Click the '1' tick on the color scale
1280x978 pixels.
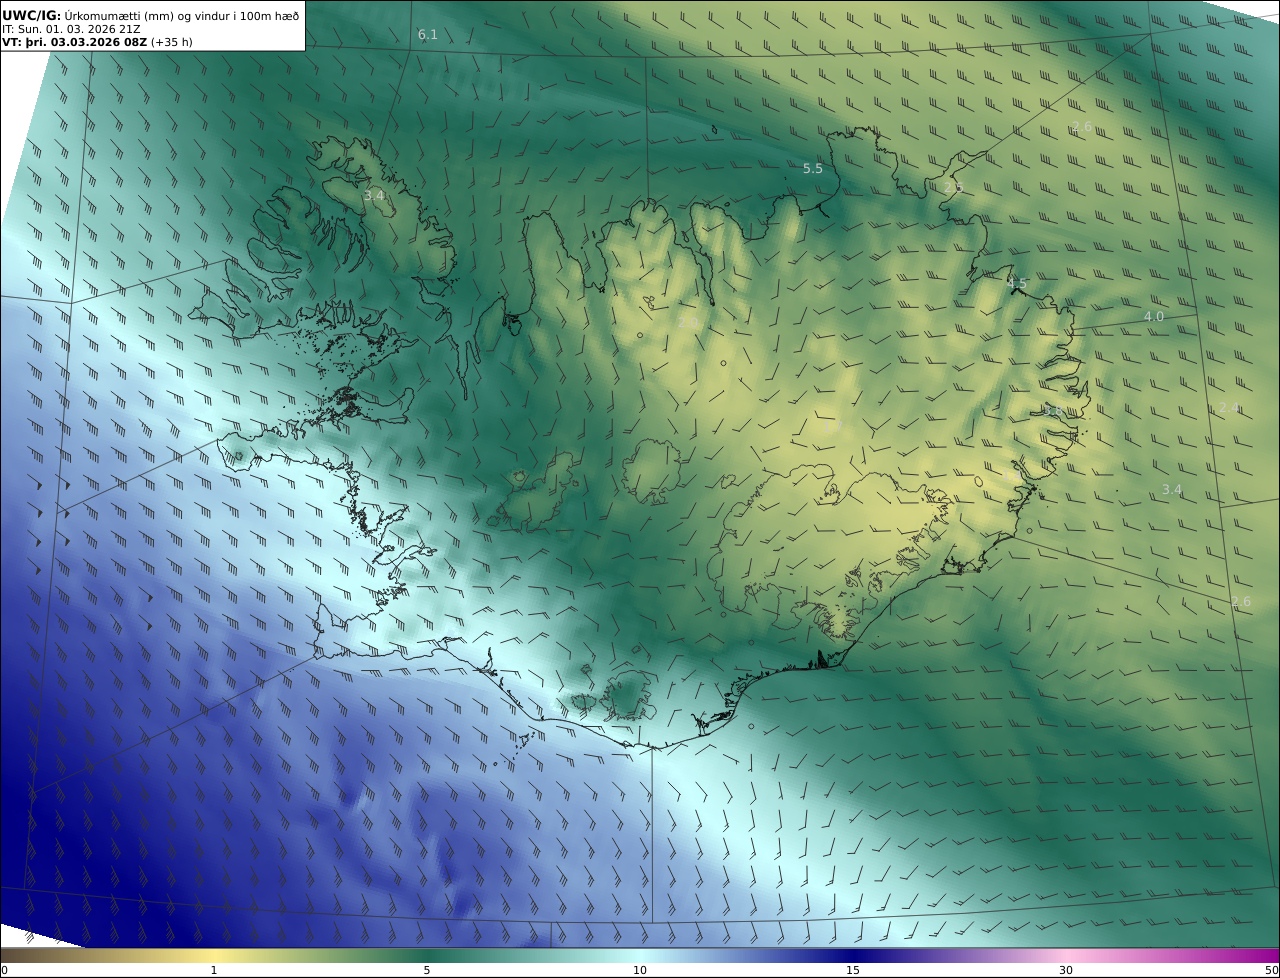point(213,970)
